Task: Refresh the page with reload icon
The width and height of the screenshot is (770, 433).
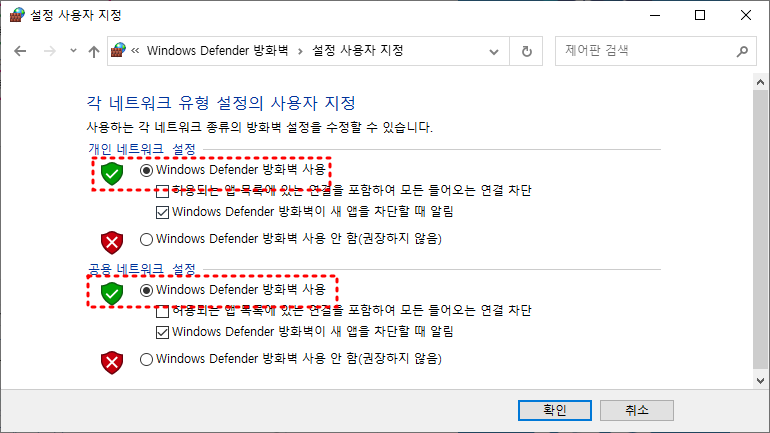Action: click(x=526, y=51)
